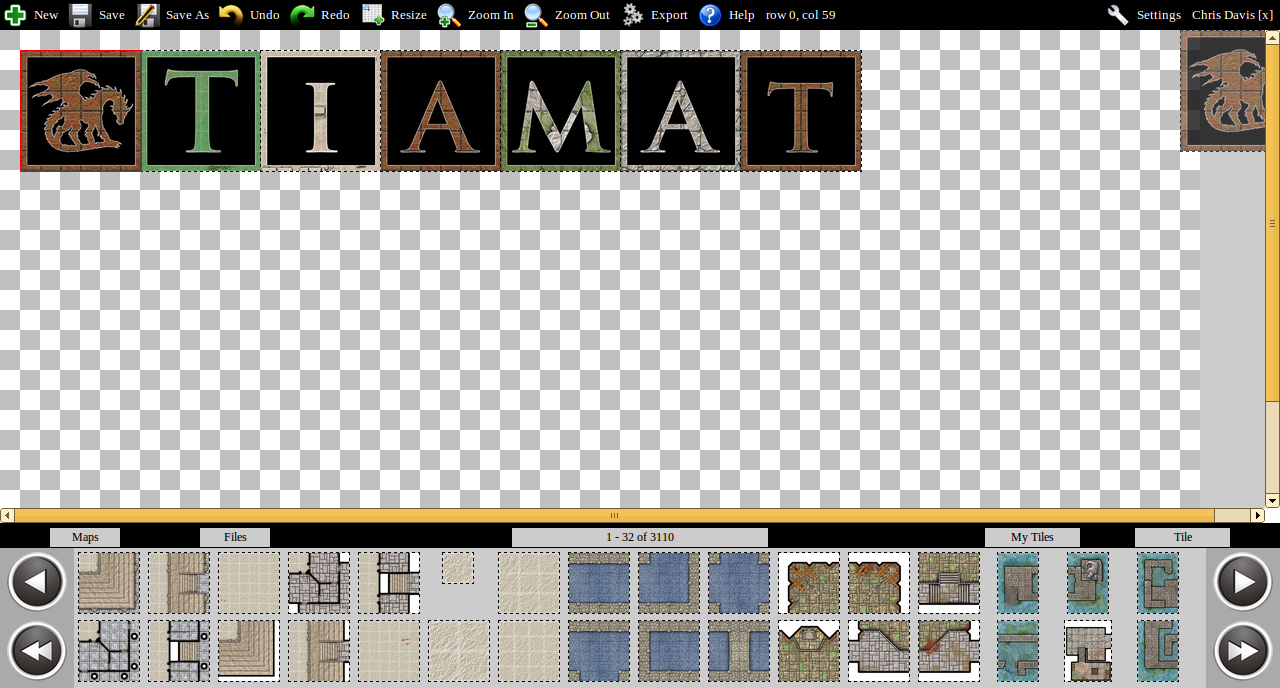Screen dimensions: 1280x688
Task: Open Settings with the wrench icon
Action: (x=1144, y=15)
